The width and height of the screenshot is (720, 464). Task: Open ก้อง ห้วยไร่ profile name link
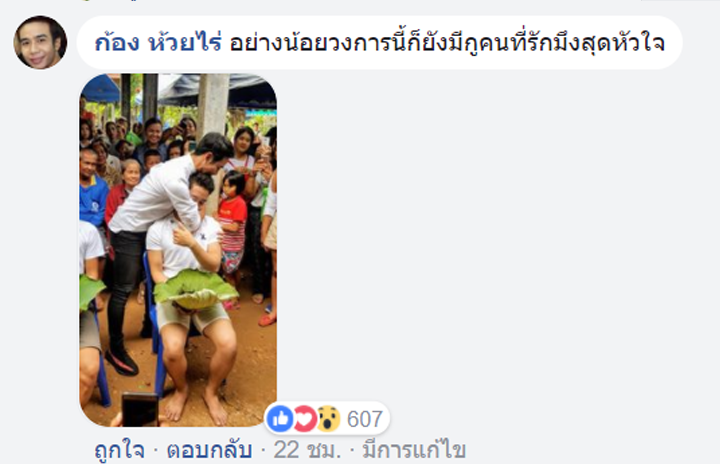click(x=158, y=43)
